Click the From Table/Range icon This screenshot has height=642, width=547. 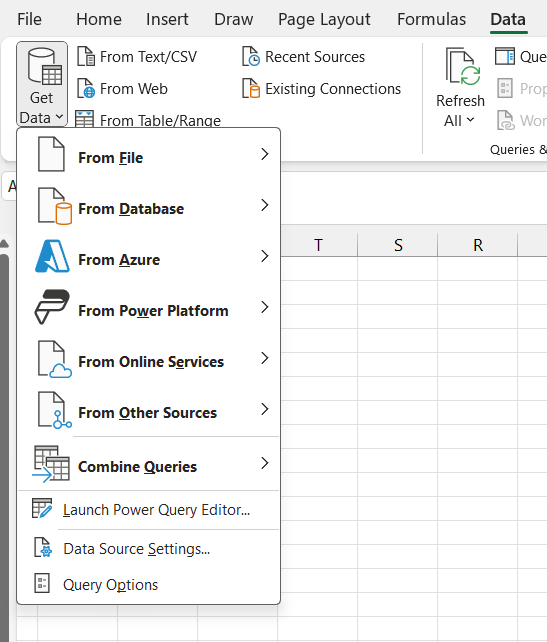point(85,119)
